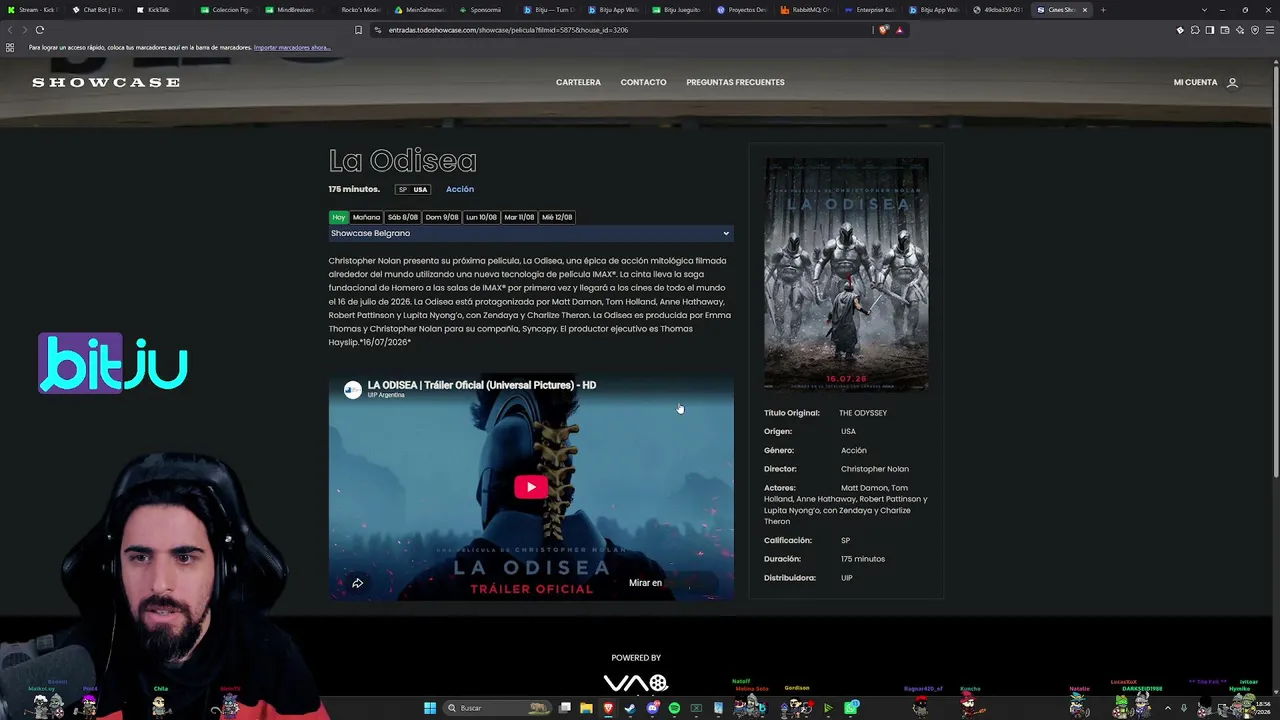Image resolution: width=1280 pixels, height=720 pixels.
Task: Click the VOO powered-by logo
Action: pos(636,683)
